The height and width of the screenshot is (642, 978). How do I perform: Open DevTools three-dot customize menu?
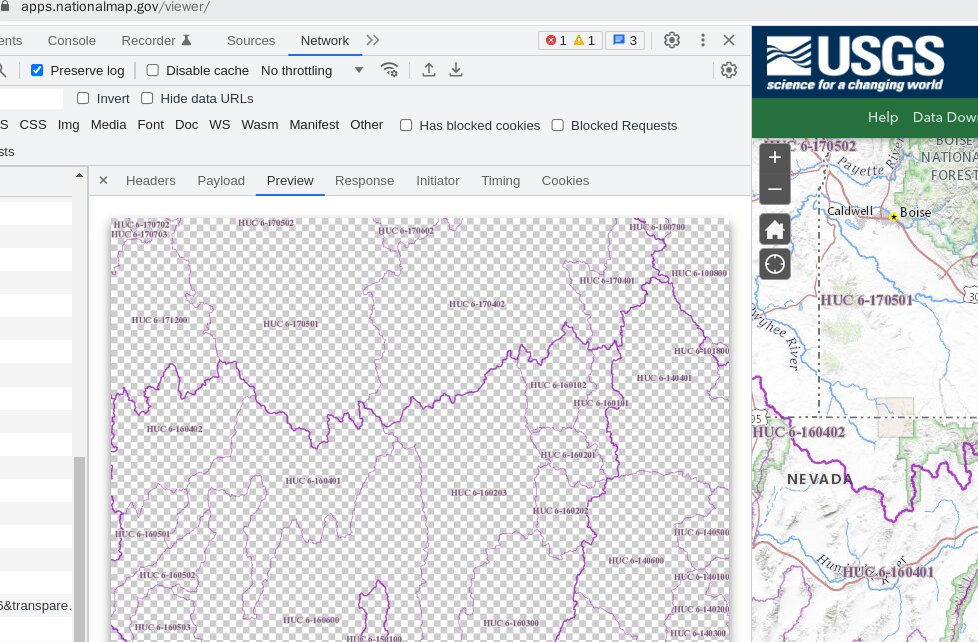pos(702,40)
